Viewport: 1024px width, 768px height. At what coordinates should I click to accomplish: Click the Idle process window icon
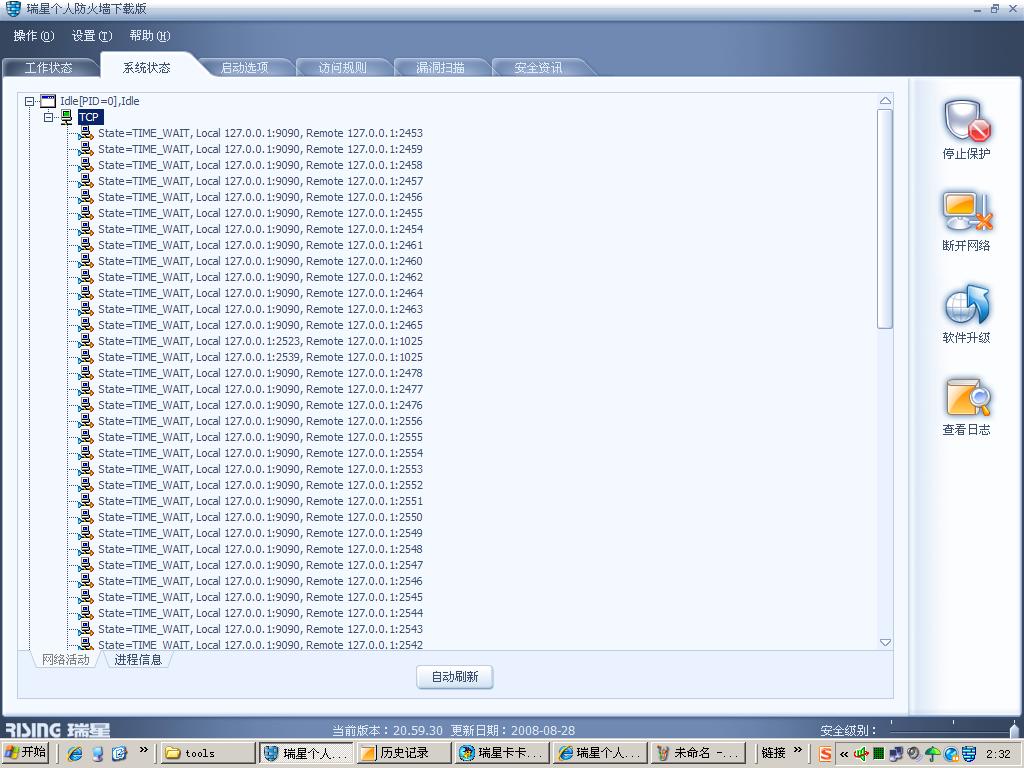coord(48,101)
